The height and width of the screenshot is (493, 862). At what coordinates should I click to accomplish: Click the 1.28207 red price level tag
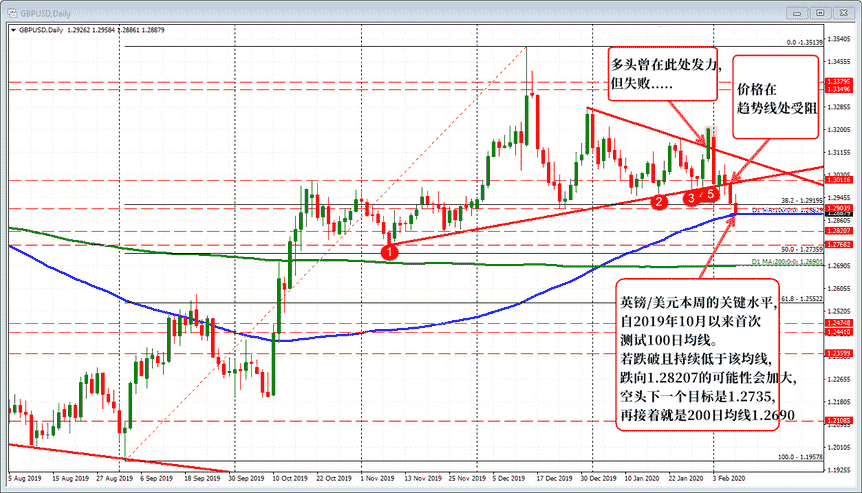[x=836, y=230]
